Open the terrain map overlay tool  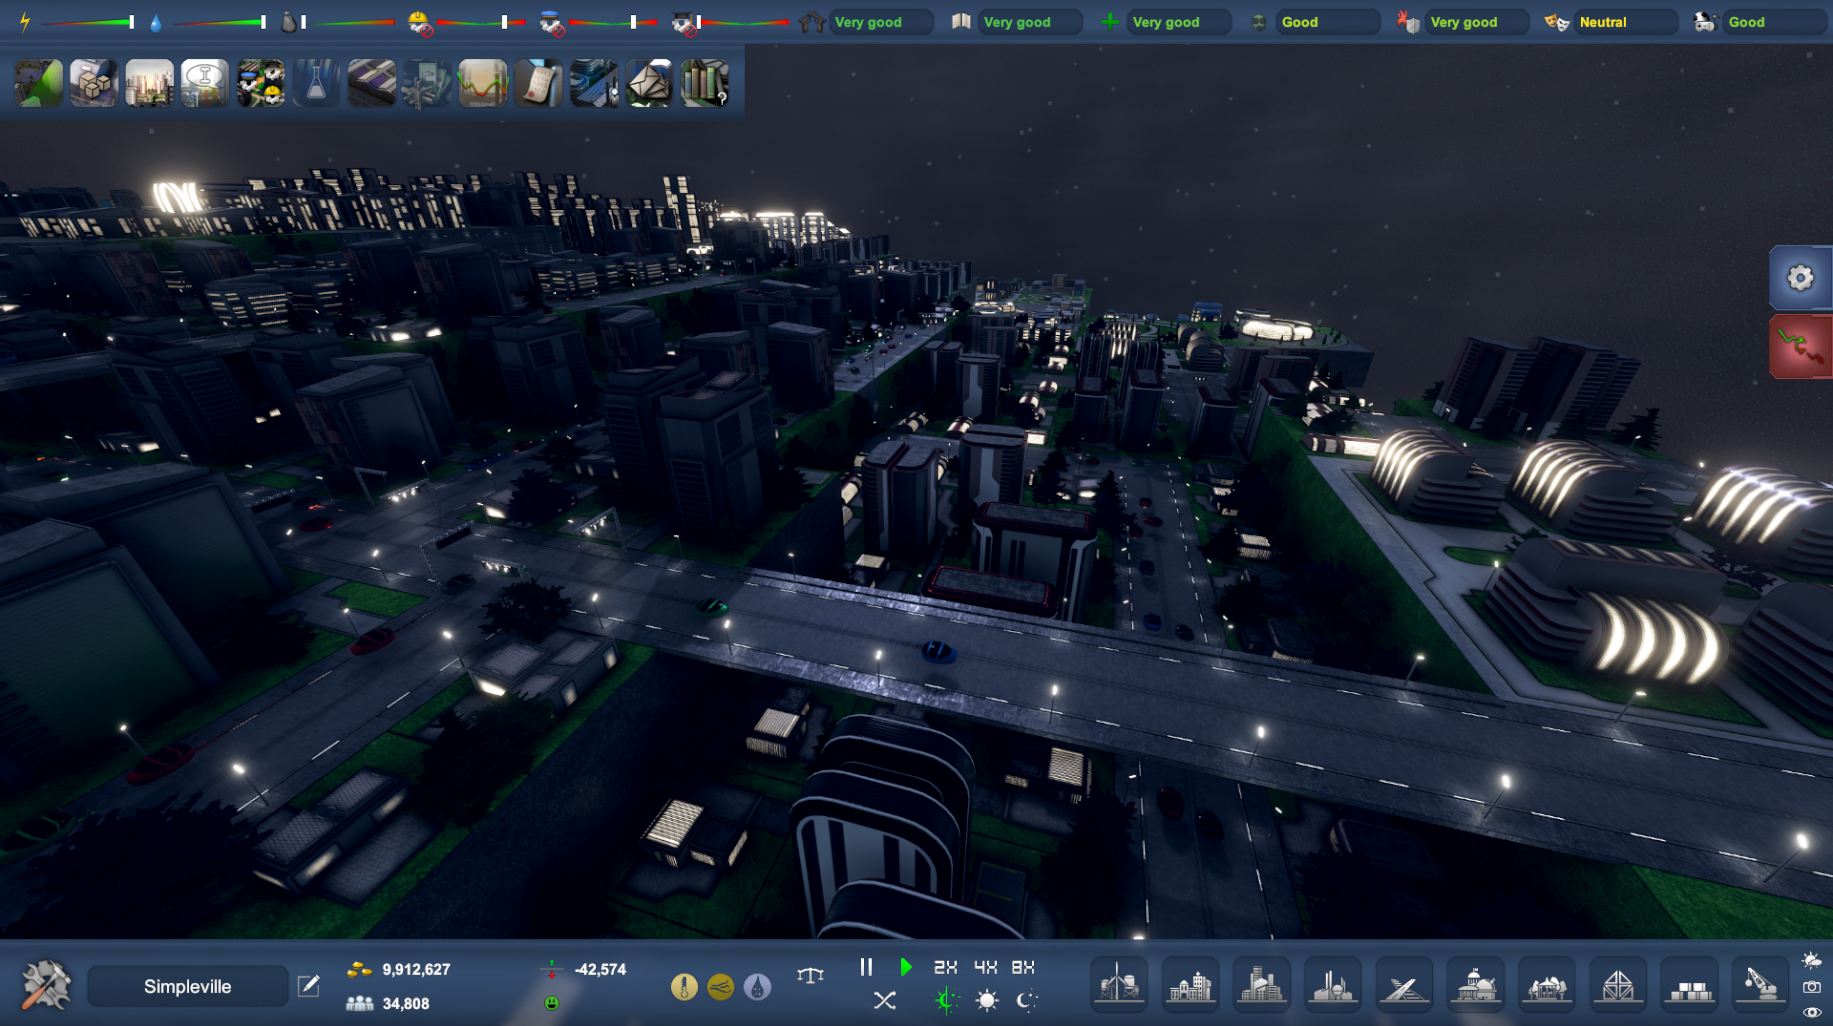click(39, 83)
